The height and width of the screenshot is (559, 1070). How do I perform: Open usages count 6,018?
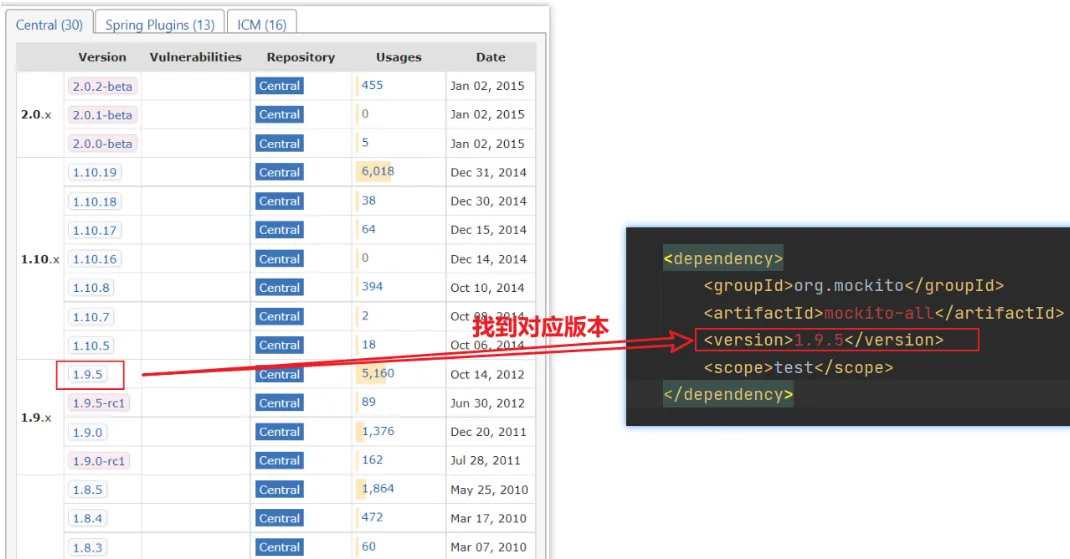point(377,171)
